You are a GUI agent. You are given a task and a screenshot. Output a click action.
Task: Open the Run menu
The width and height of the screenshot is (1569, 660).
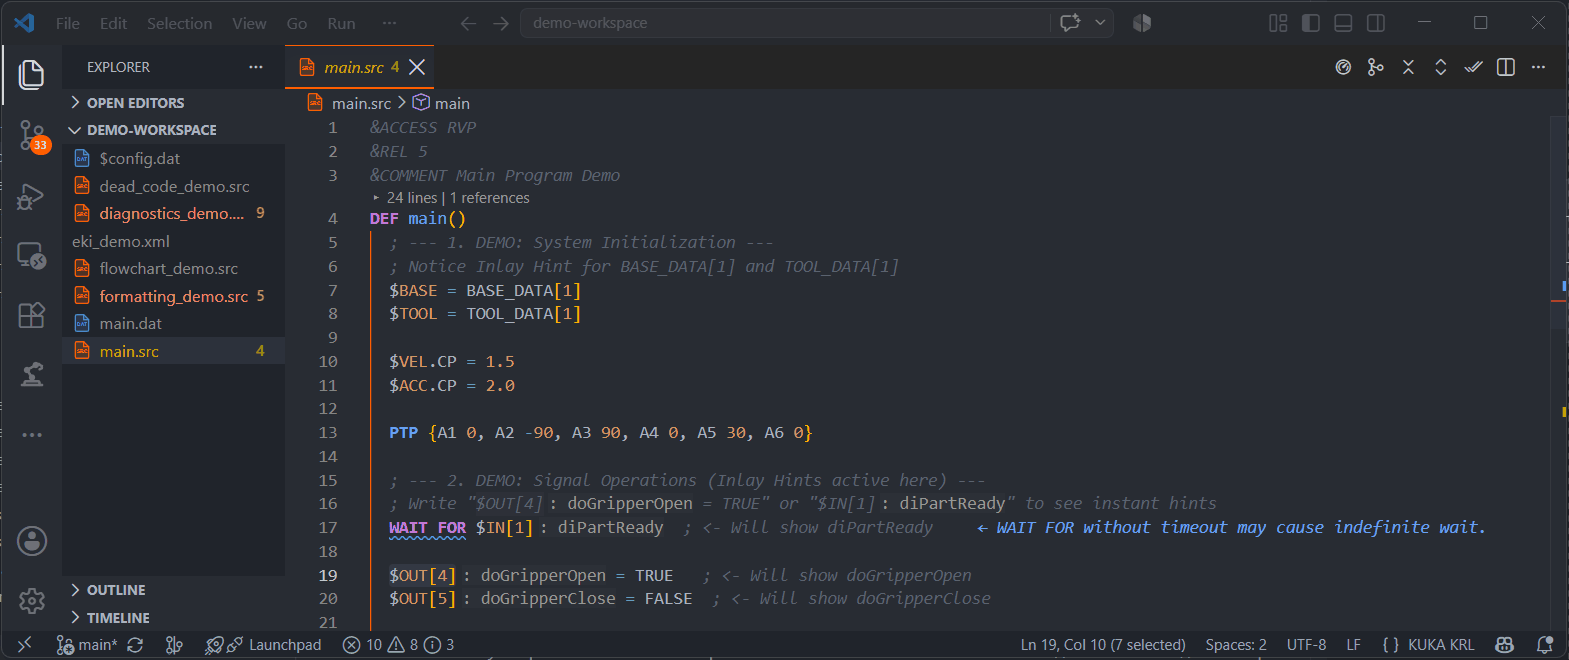pyautogui.click(x=341, y=23)
